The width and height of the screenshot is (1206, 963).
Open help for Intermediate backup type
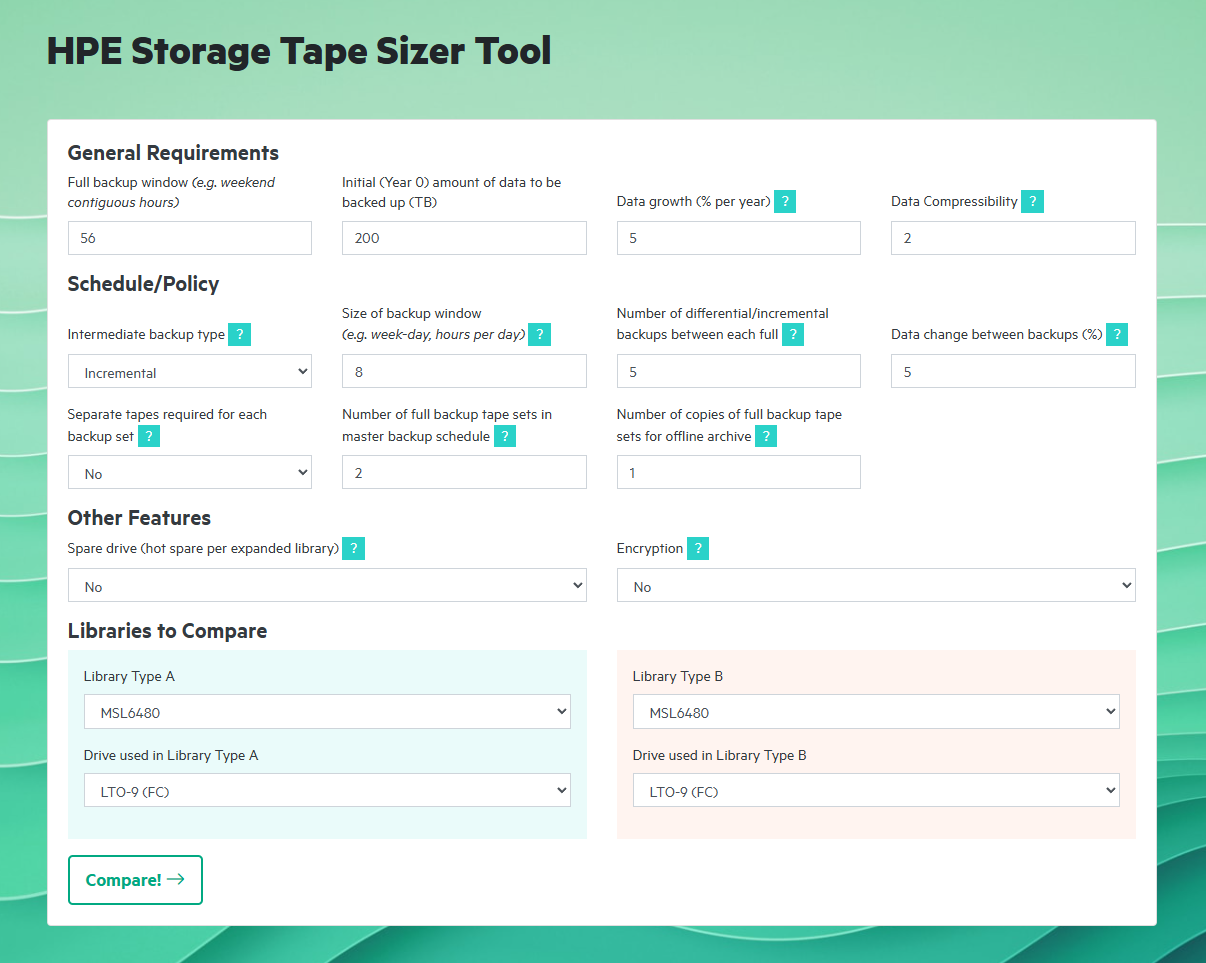click(x=239, y=334)
